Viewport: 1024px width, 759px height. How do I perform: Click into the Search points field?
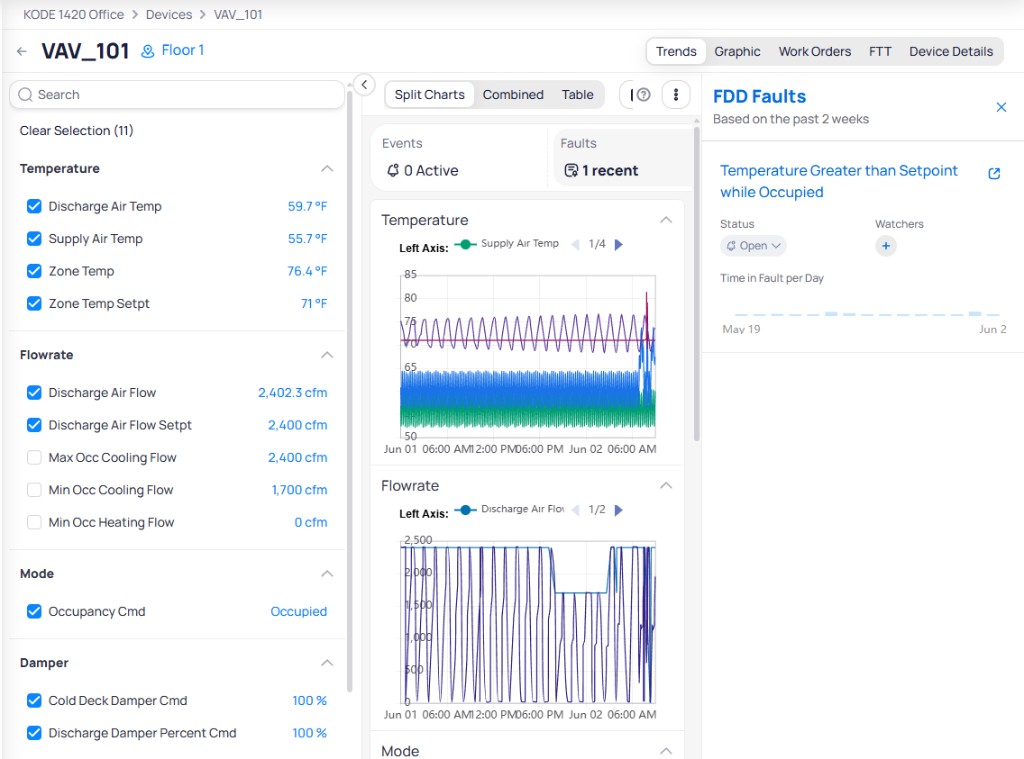coord(177,95)
